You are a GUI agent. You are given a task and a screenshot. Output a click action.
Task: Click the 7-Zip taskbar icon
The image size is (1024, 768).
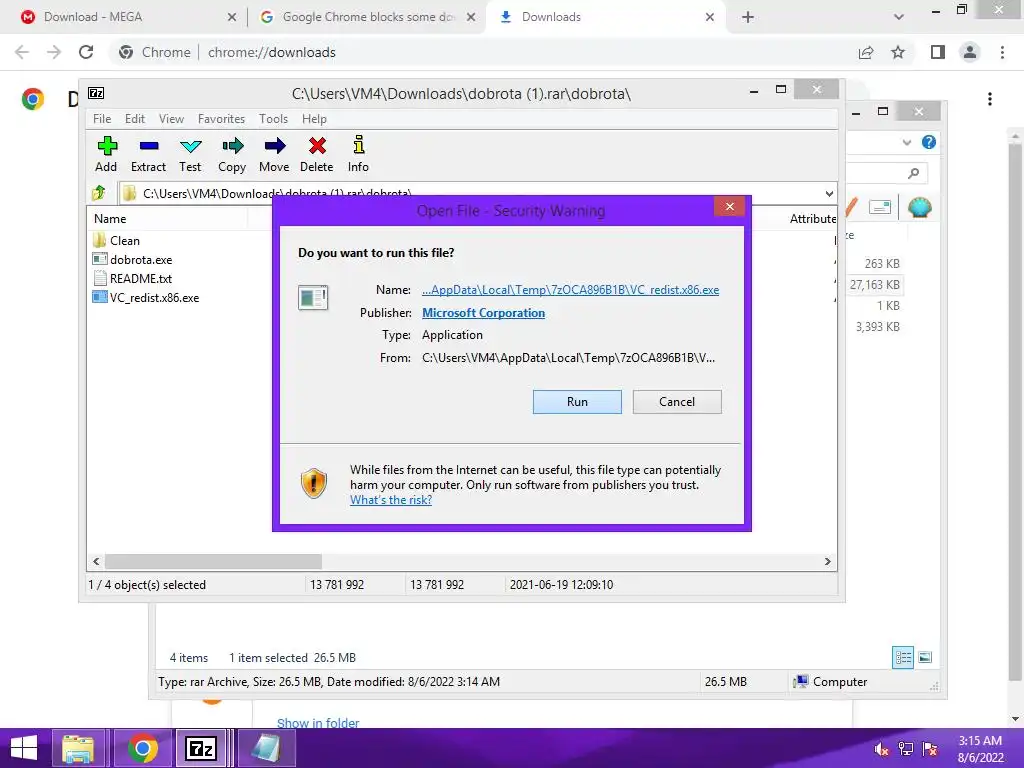tap(202, 748)
